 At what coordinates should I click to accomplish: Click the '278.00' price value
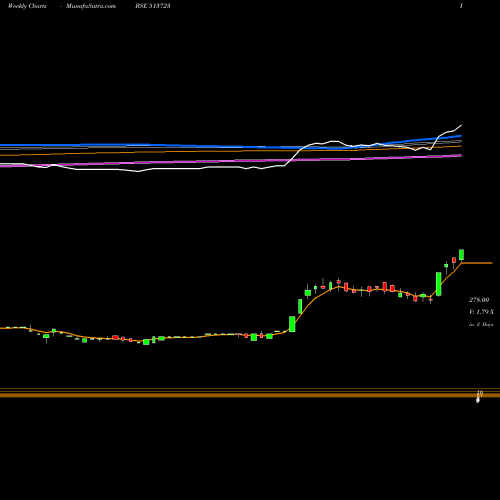point(479,300)
